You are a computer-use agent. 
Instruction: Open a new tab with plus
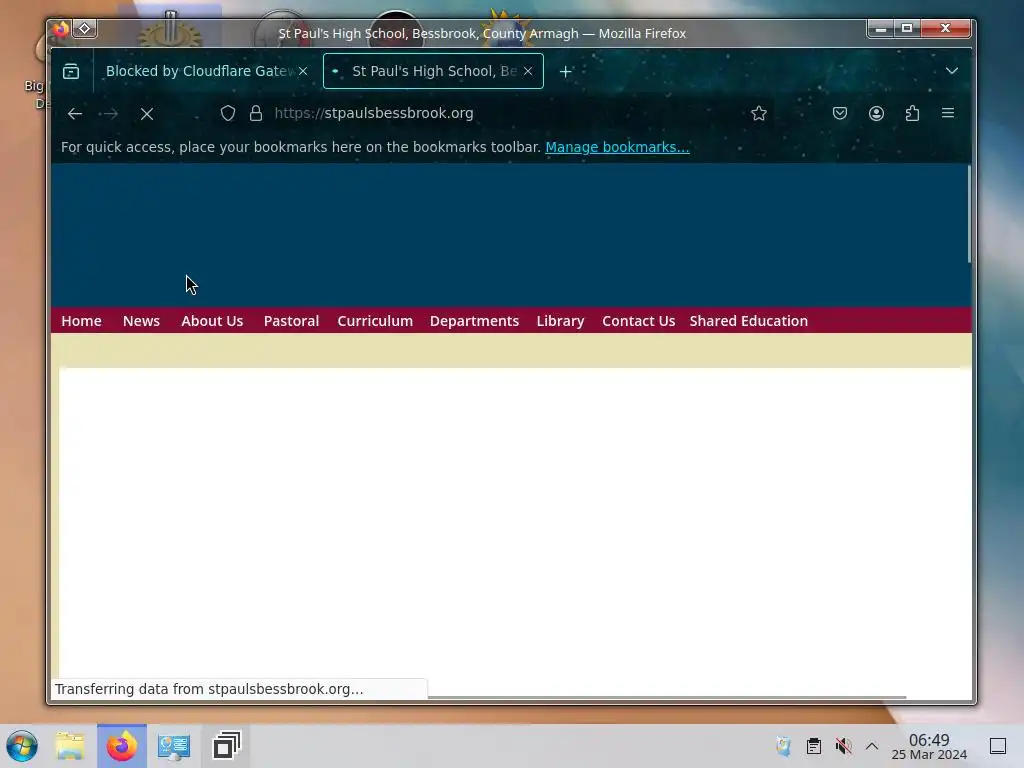click(x=566, y=72)
